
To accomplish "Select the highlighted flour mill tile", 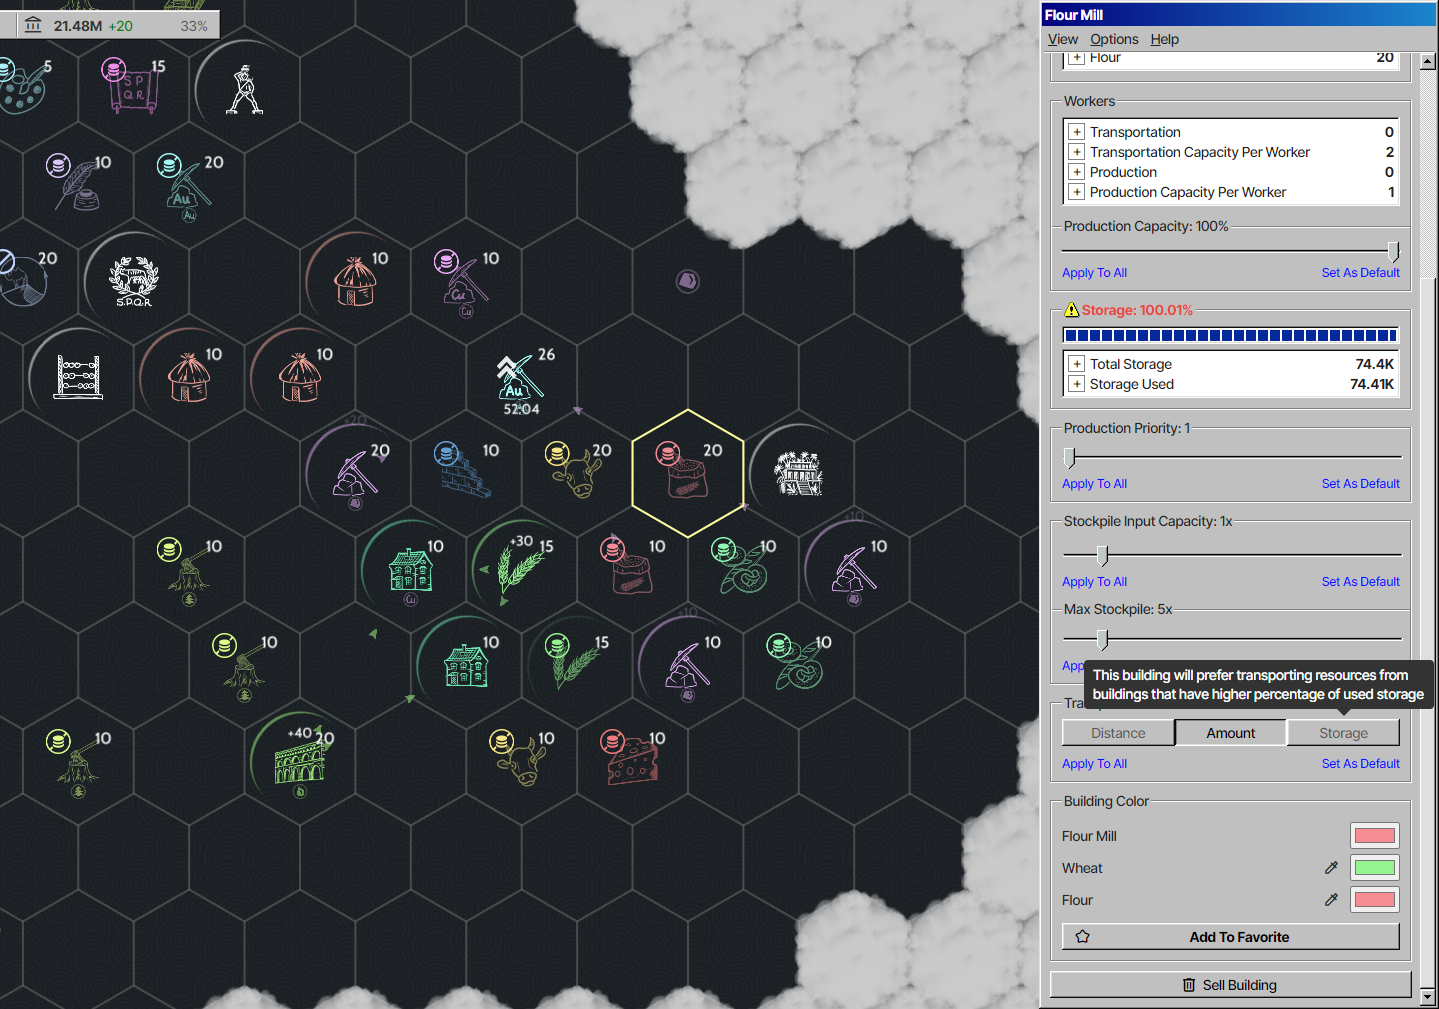I will click(688, 473).
